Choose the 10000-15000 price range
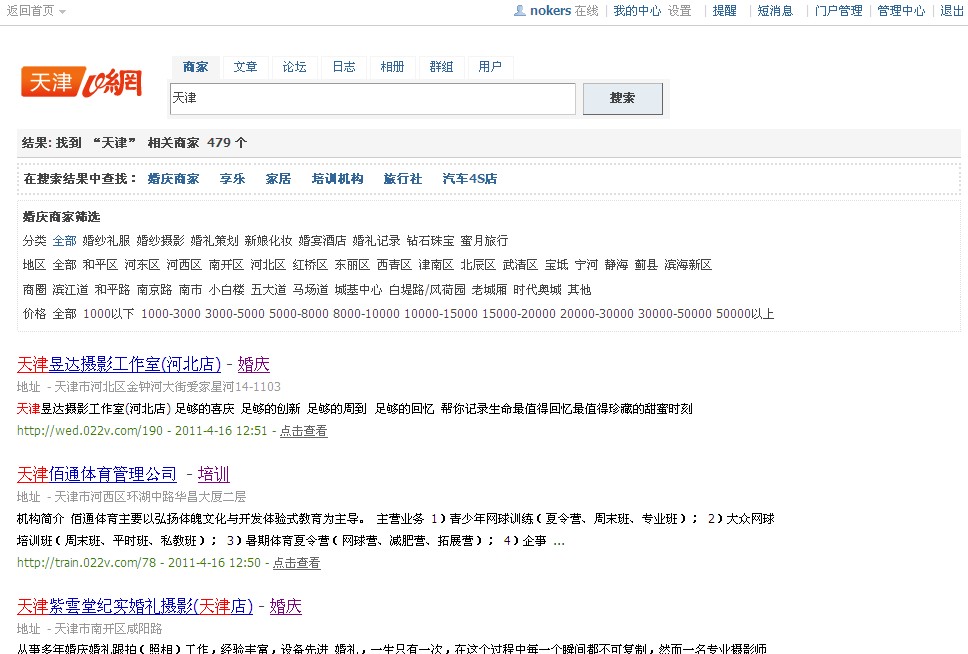The height and width of the screenshot is (654, 968). coord(441,314)
